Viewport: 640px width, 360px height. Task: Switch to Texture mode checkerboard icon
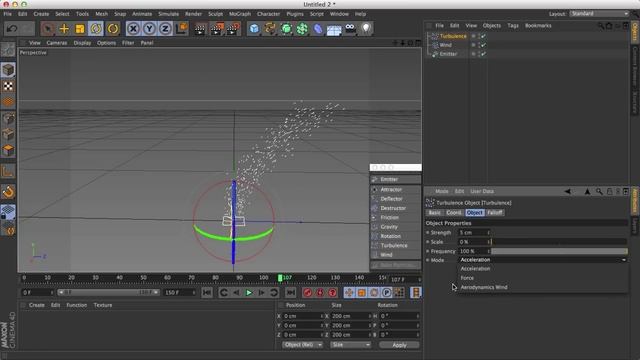(x=8, y=86)
